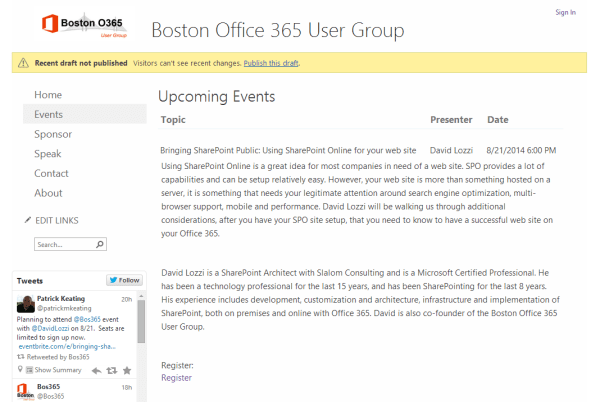Click the Upcoming Events heading

(217, 96)
